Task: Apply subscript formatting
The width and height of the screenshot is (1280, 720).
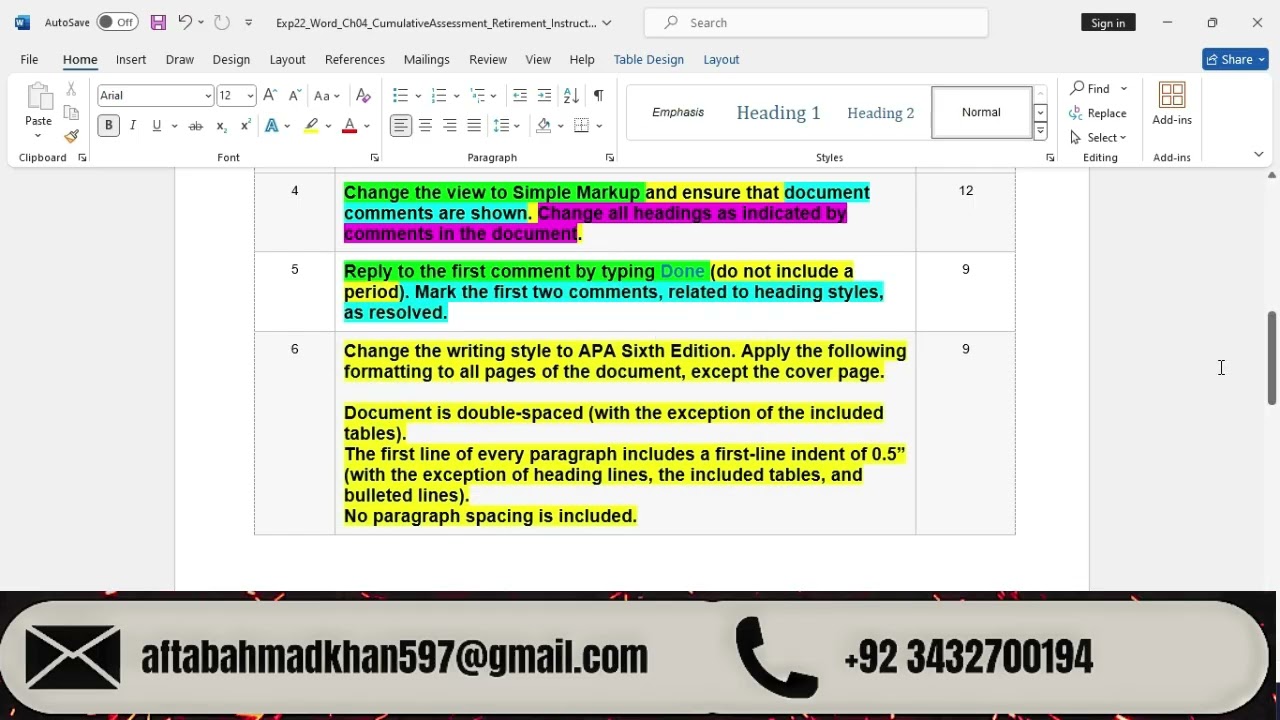Action: pyautogui.click(x=221, y=125)
